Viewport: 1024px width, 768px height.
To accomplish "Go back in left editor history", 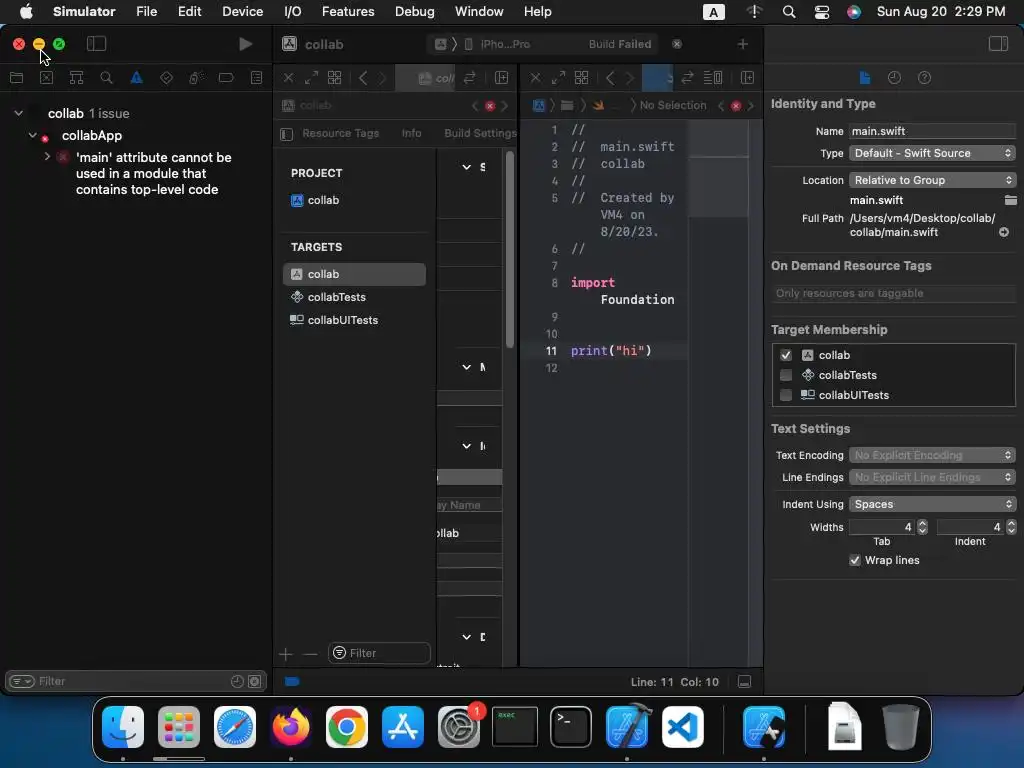I will coord(363,78).
